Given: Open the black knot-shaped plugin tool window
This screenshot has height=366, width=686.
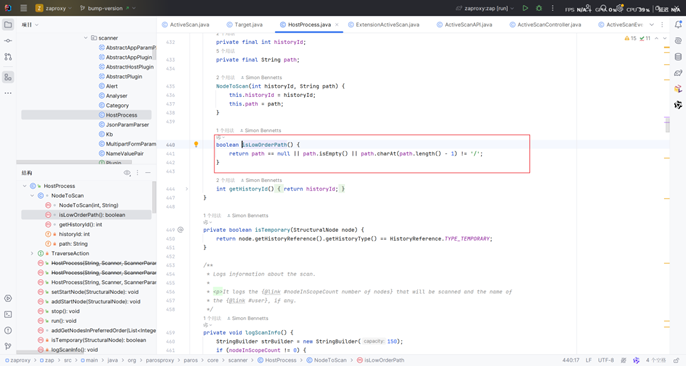Looking at the screenshot, I should pyautogui.click(x=678, y=105).
